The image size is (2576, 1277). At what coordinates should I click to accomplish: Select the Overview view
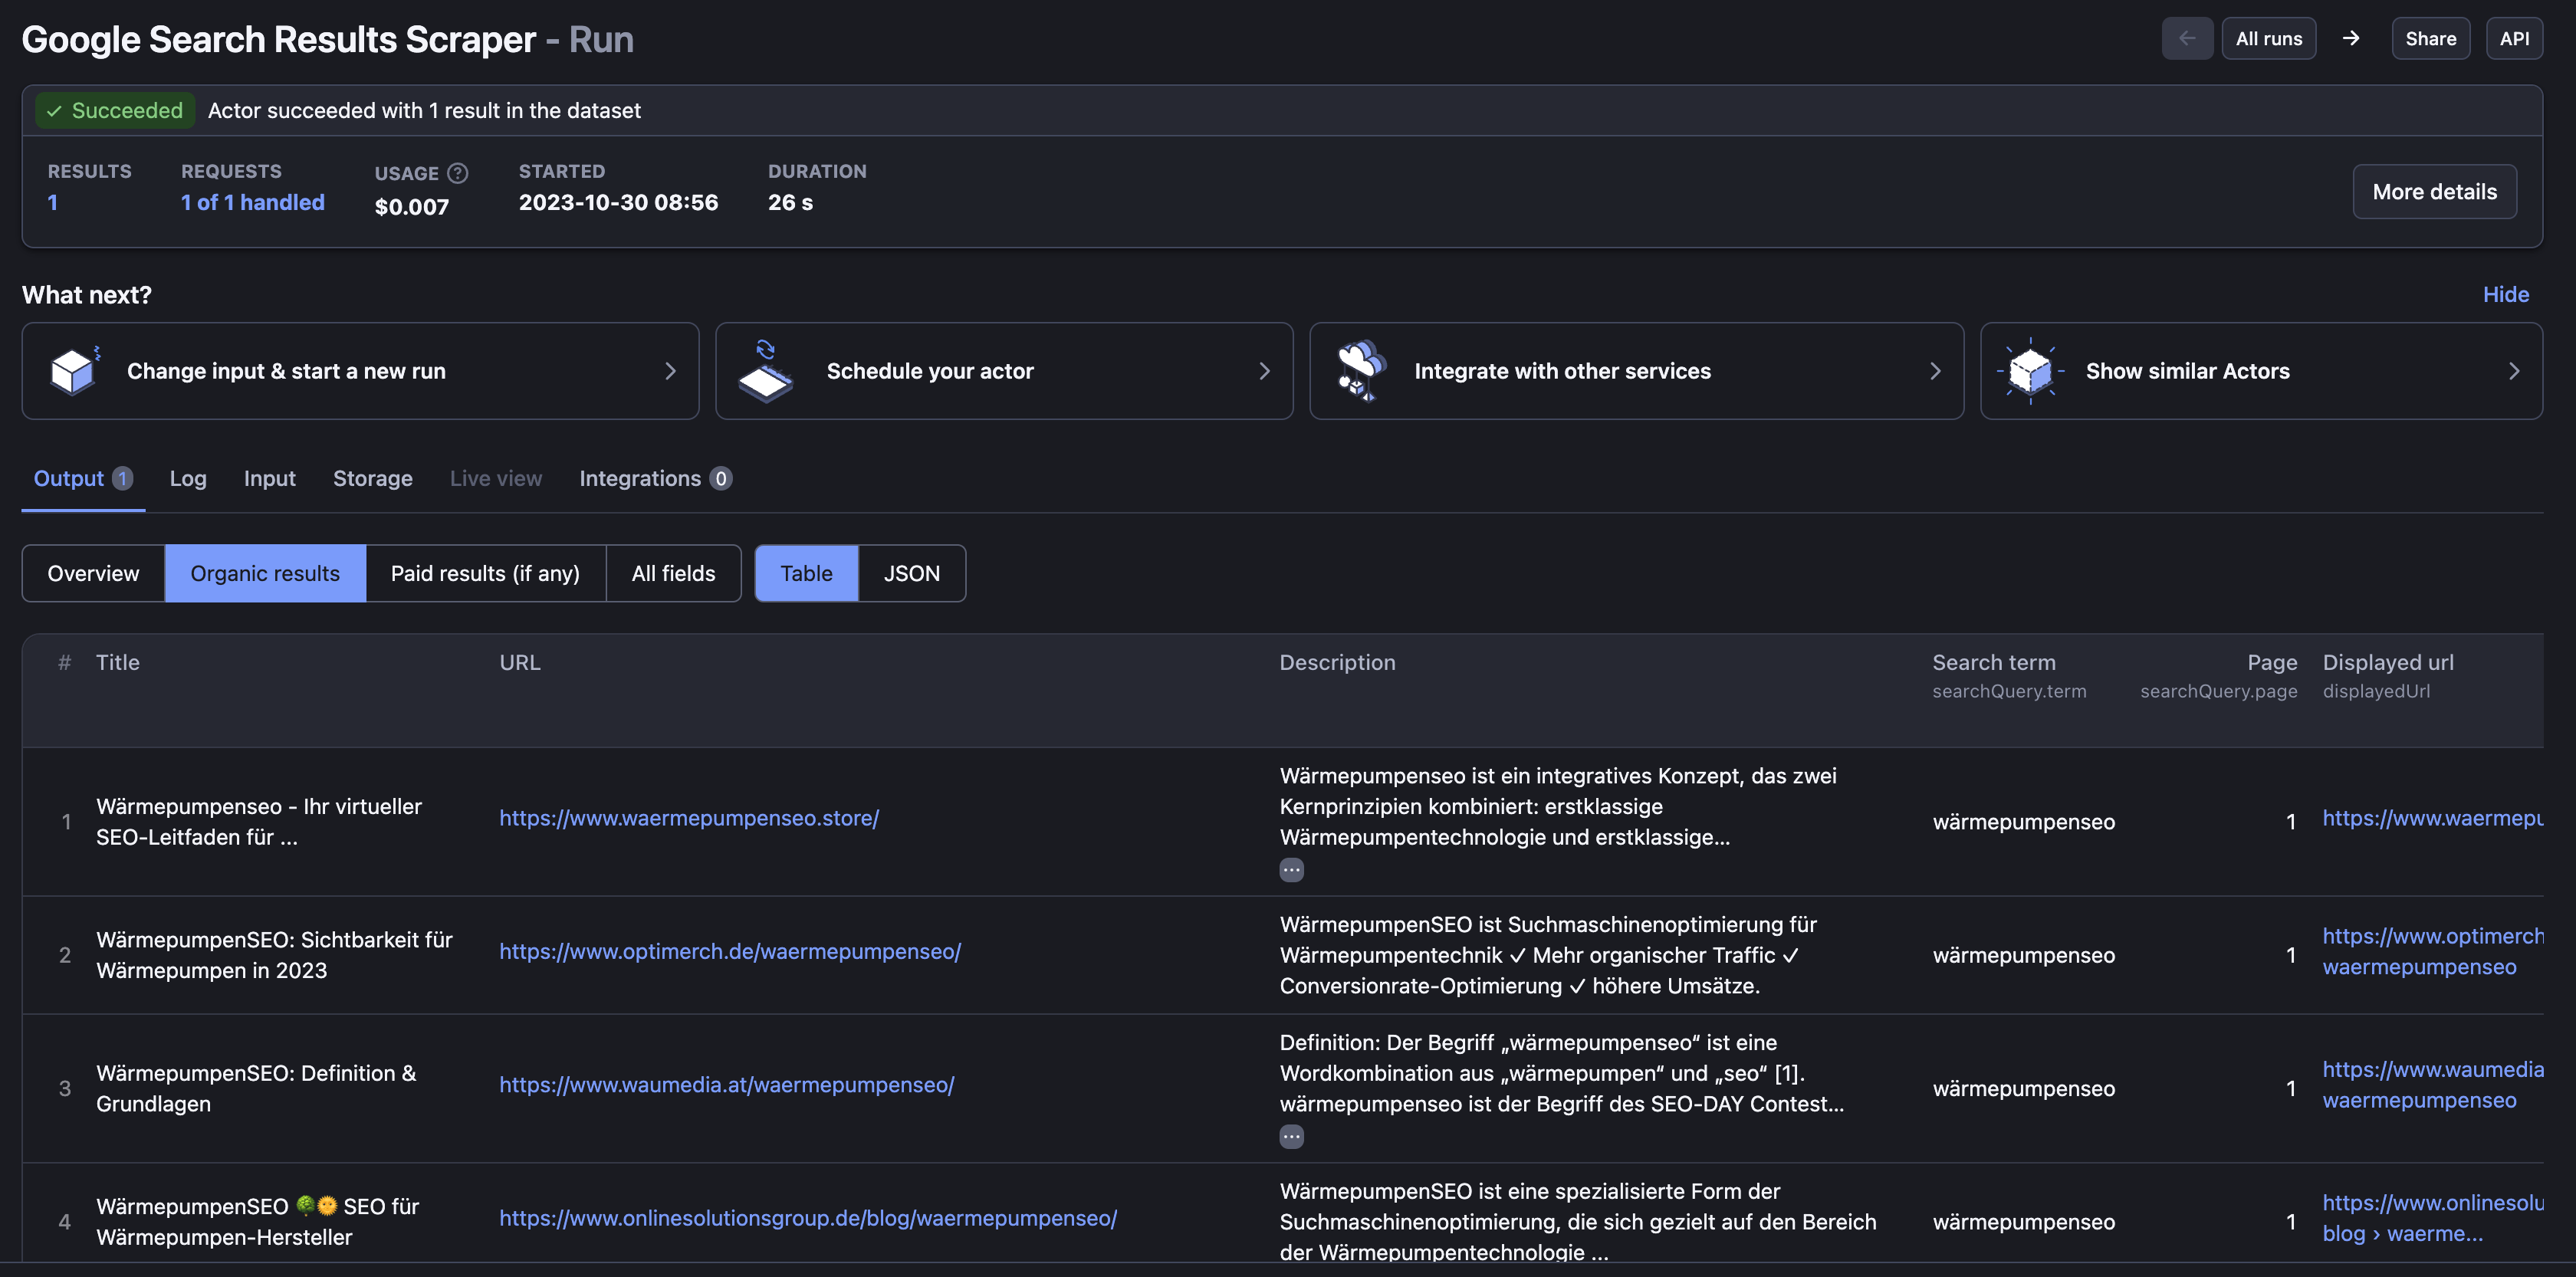pos(93,573)
